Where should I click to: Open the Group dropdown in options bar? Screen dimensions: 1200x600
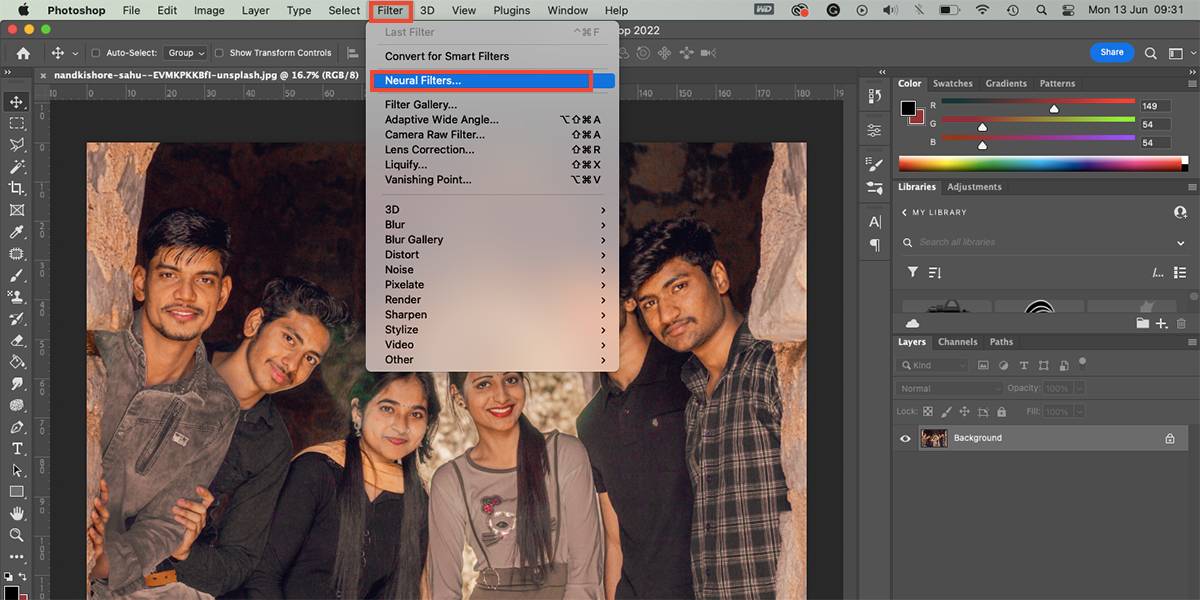[x=186, y=53]
